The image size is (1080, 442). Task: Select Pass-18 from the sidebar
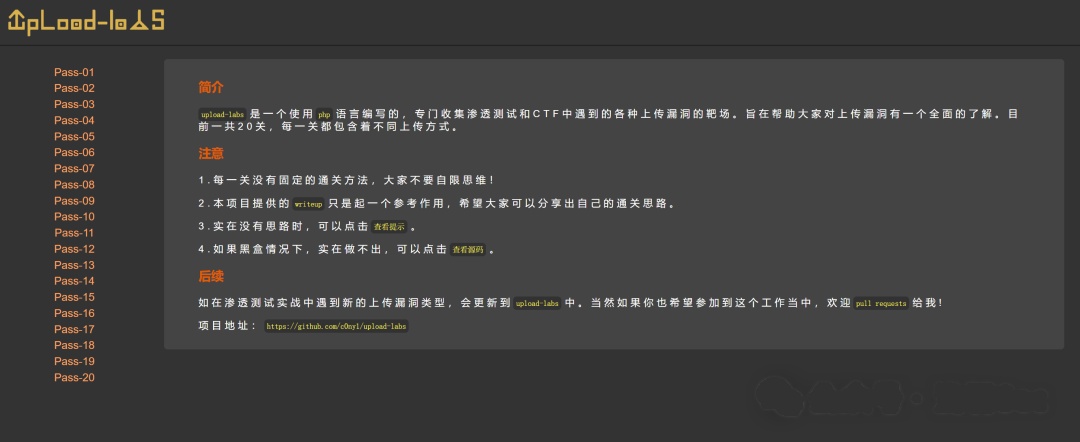pos(74,346)
